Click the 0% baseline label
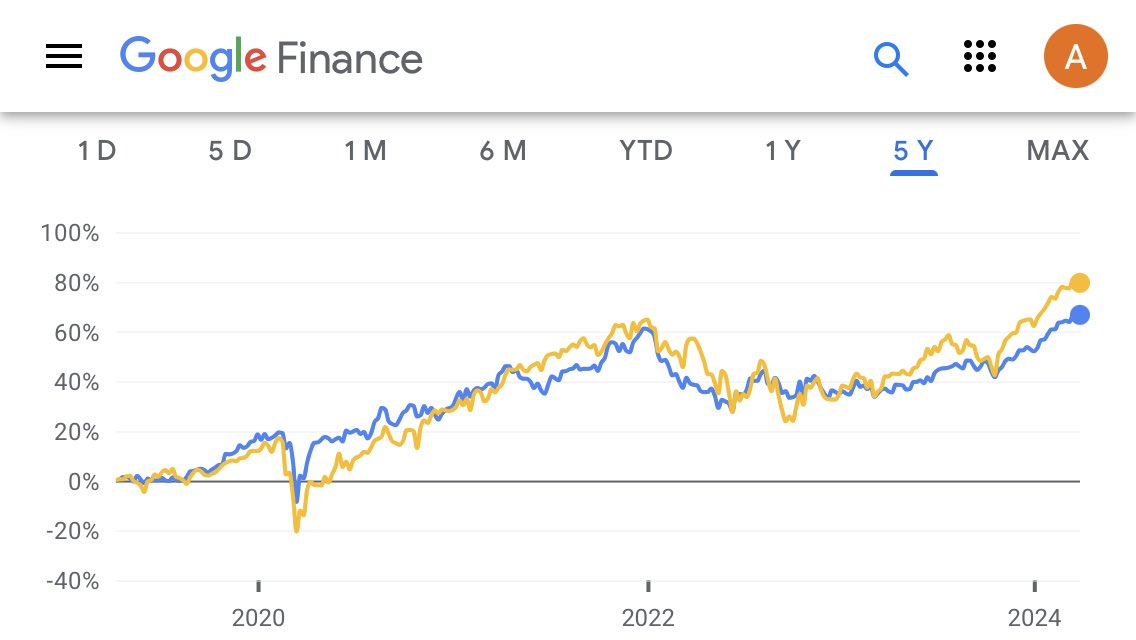The image size is (1136, 640). pos(83,482)
